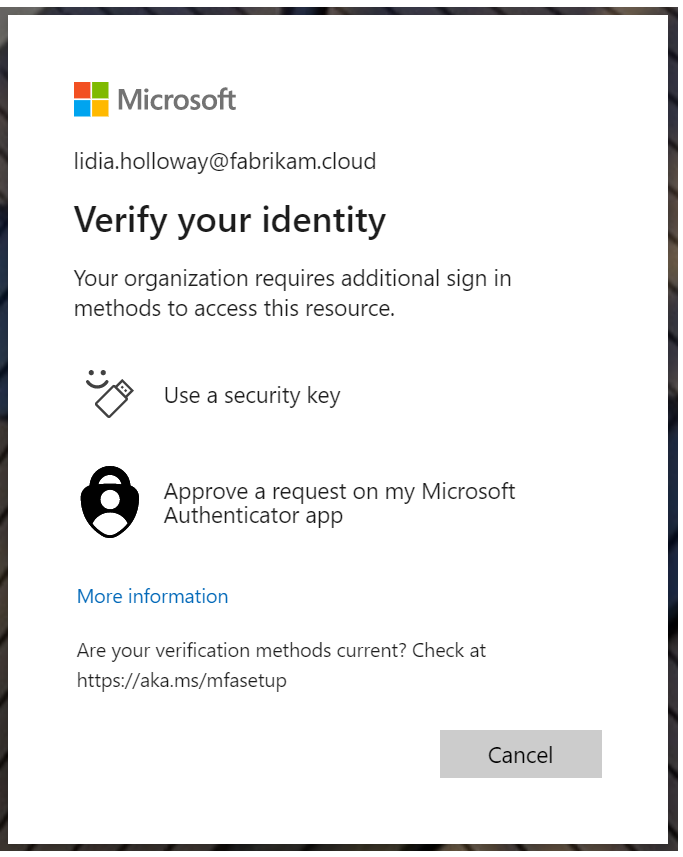
Task: Click the https://aka.ms/mfasetup URL text
Action: (182, 681)
